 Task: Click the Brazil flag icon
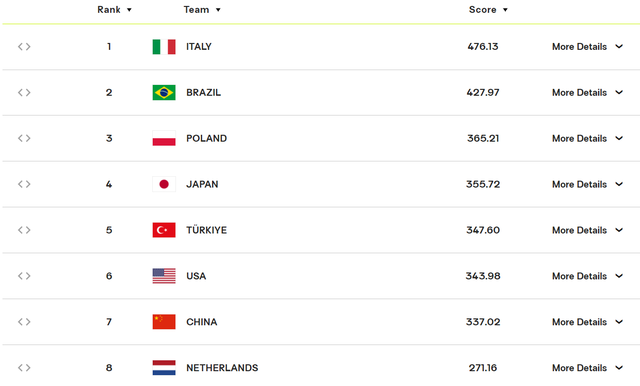(x=164, y=93)
